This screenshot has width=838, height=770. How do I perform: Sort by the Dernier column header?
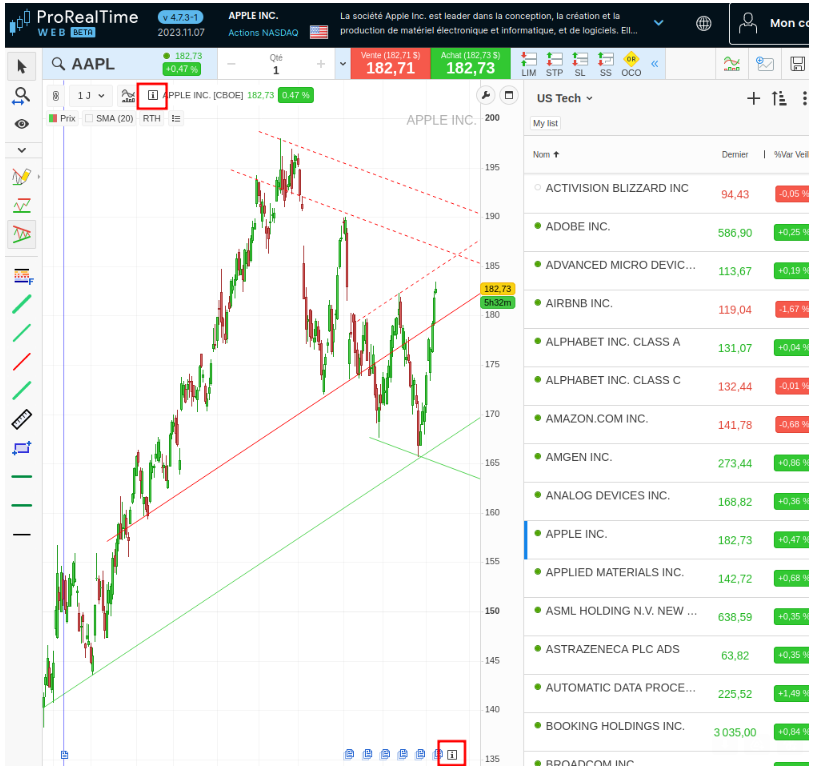tap(734, 154)
